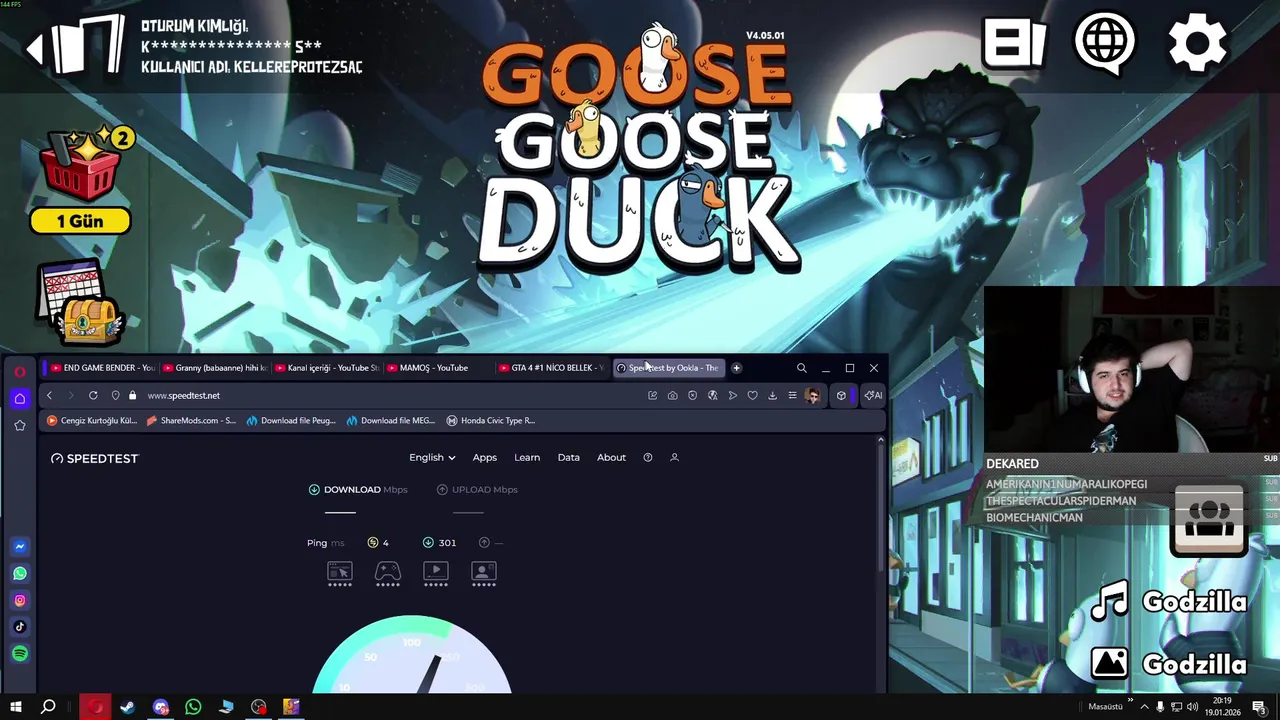Open the lobby players group icon
The height and width of the screenshot is (720, 1280).
click(x=1209, y=519)
